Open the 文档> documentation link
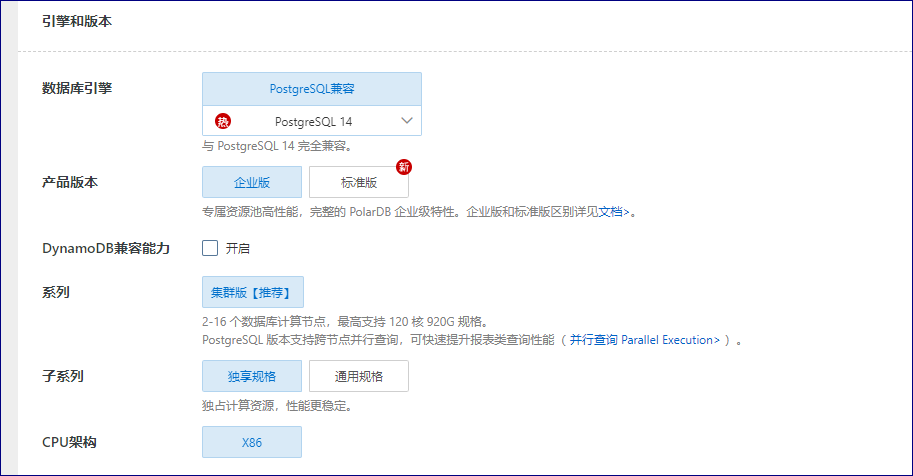 (614, 212)
